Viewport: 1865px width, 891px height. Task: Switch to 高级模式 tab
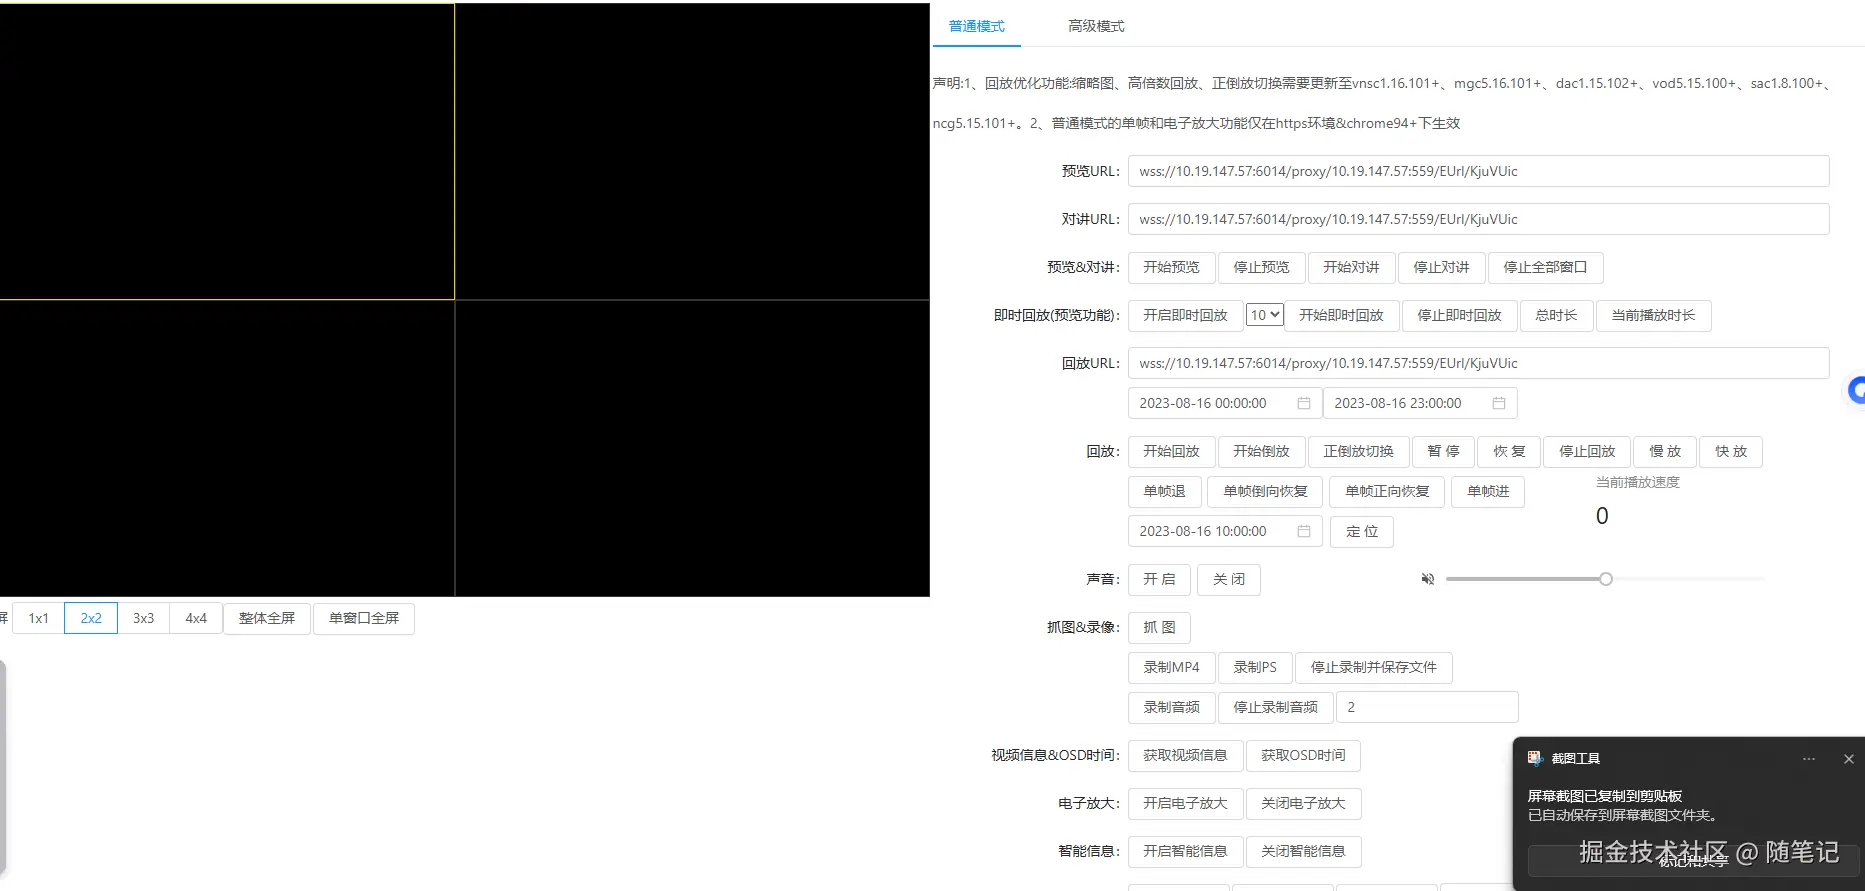pyautogui.click(x=1096, y=26)
